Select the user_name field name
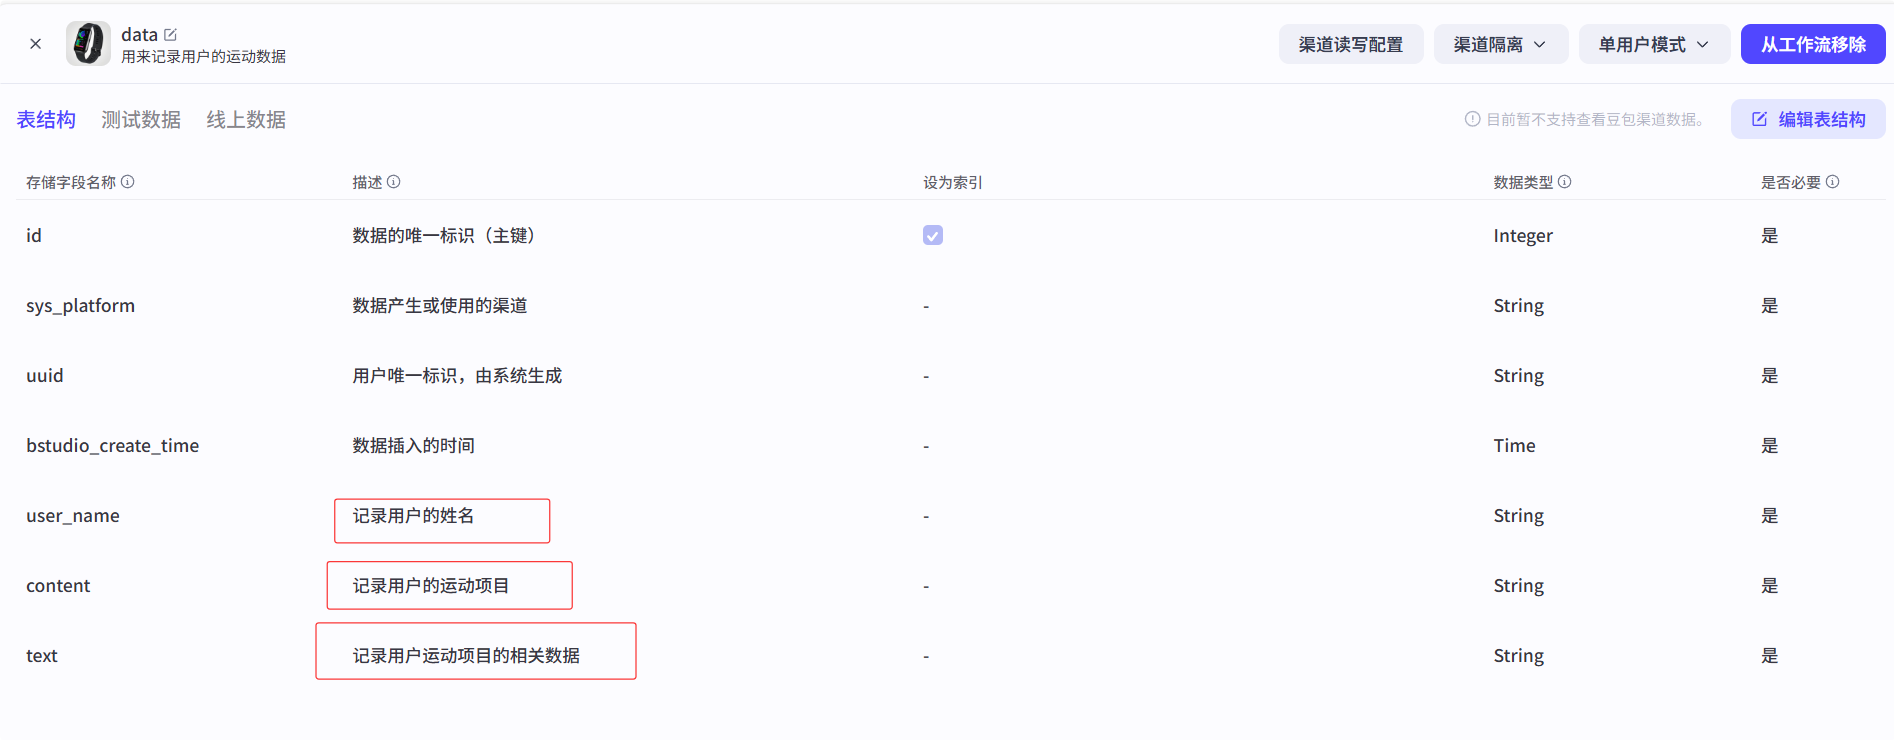Image resolution: width=1894 pixels, height=740 pixels. tap(73, 516)
